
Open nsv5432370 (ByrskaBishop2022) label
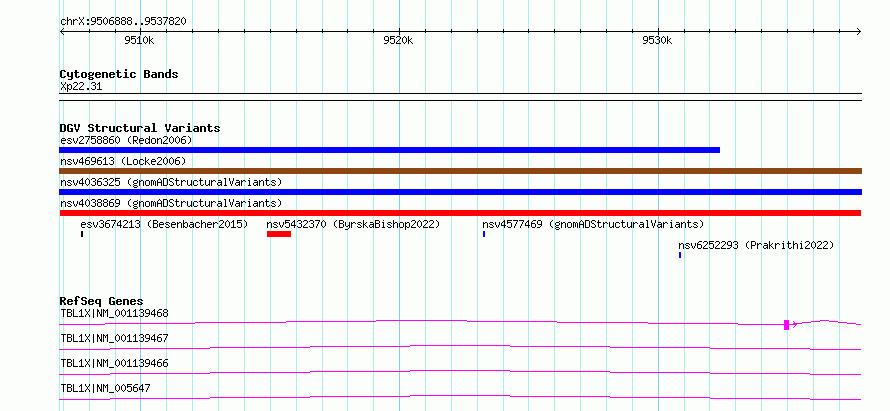[x=354, y=224]
